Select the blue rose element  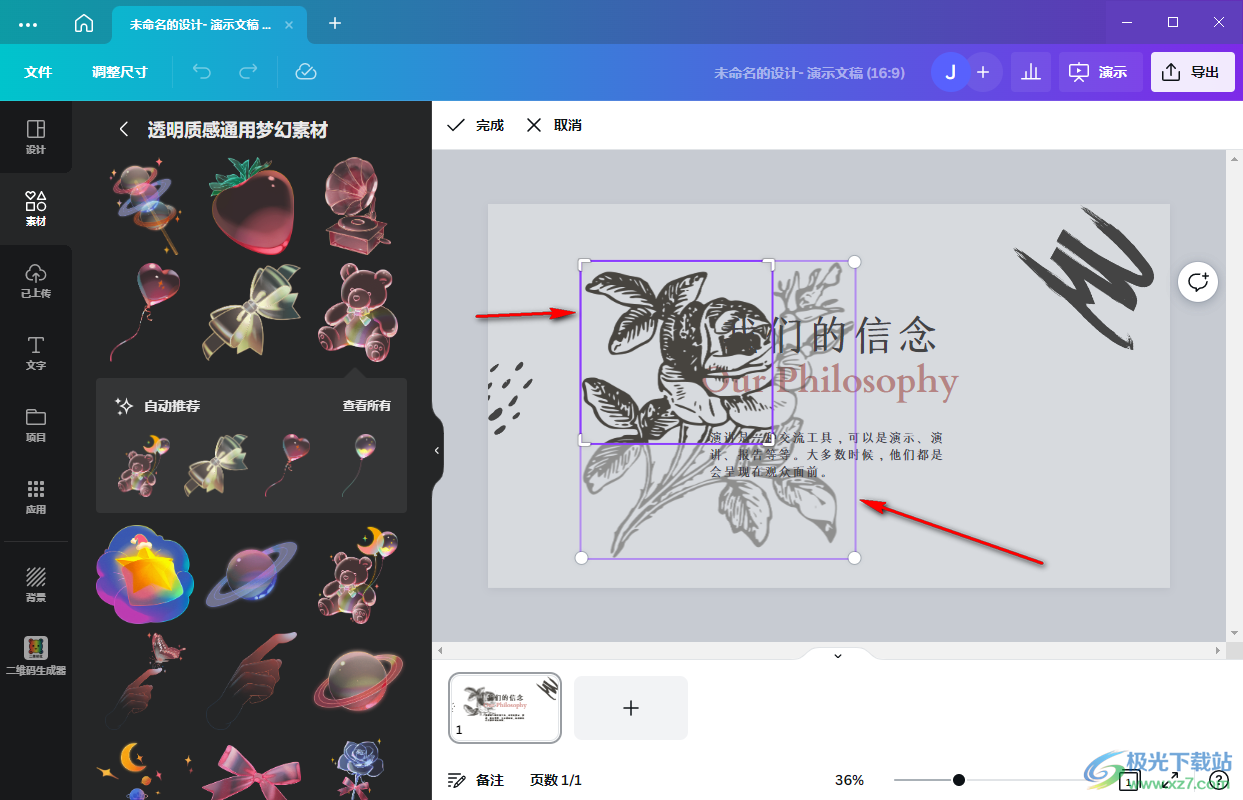pos(358,772)
